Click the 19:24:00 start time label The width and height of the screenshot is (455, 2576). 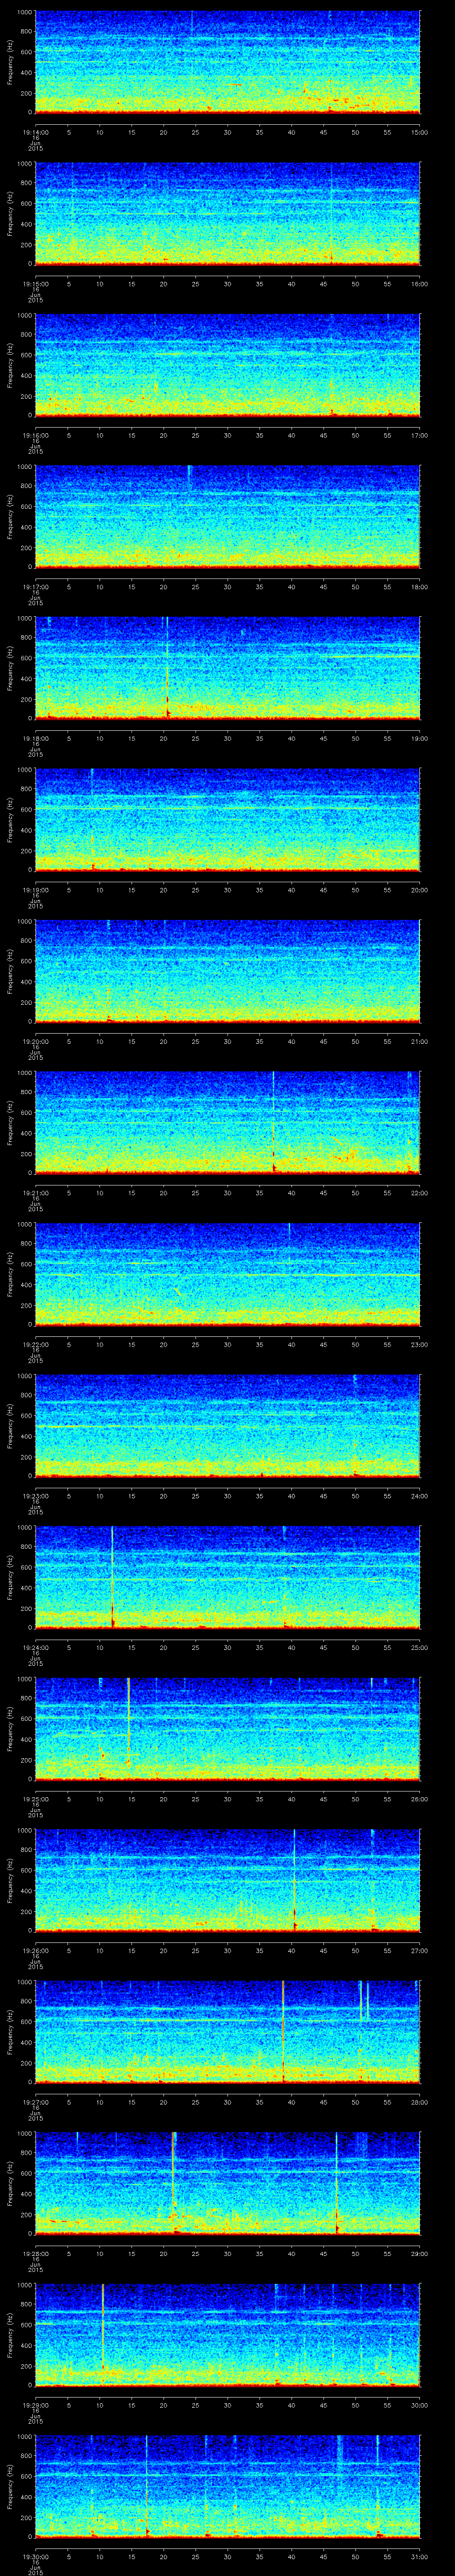point(35,1647)
